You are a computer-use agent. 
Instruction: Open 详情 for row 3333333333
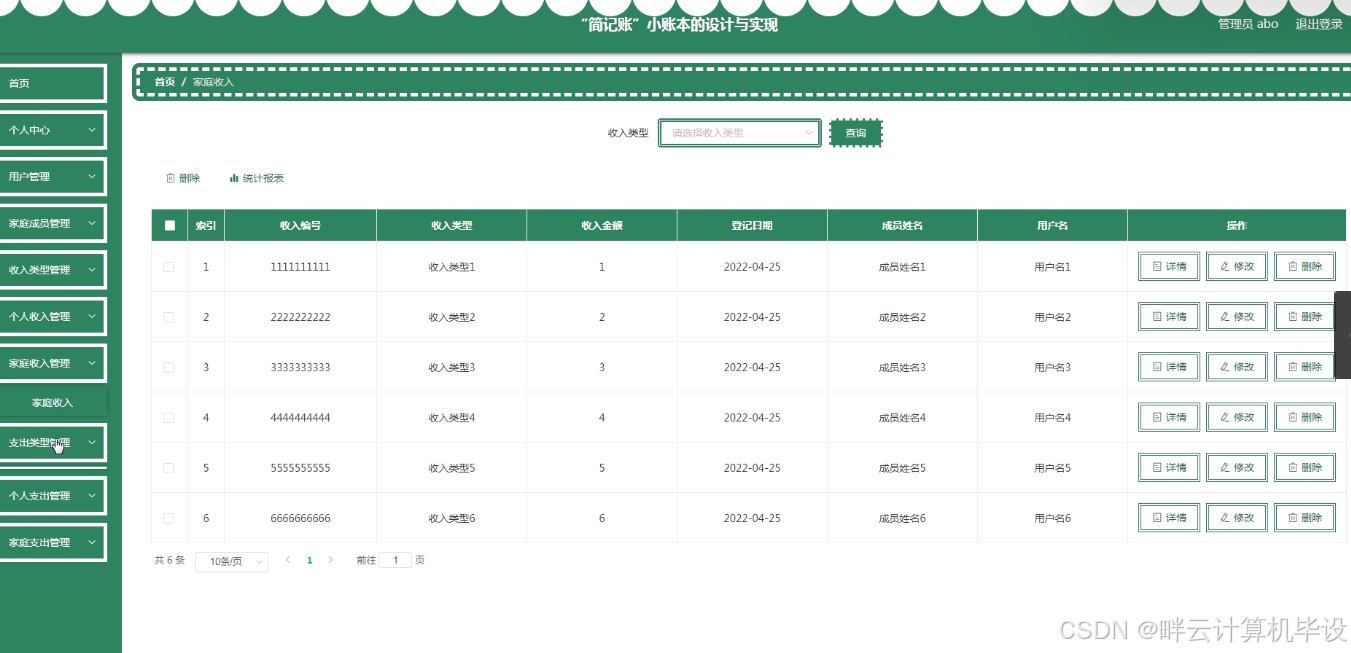click(x=1169, y=367)
